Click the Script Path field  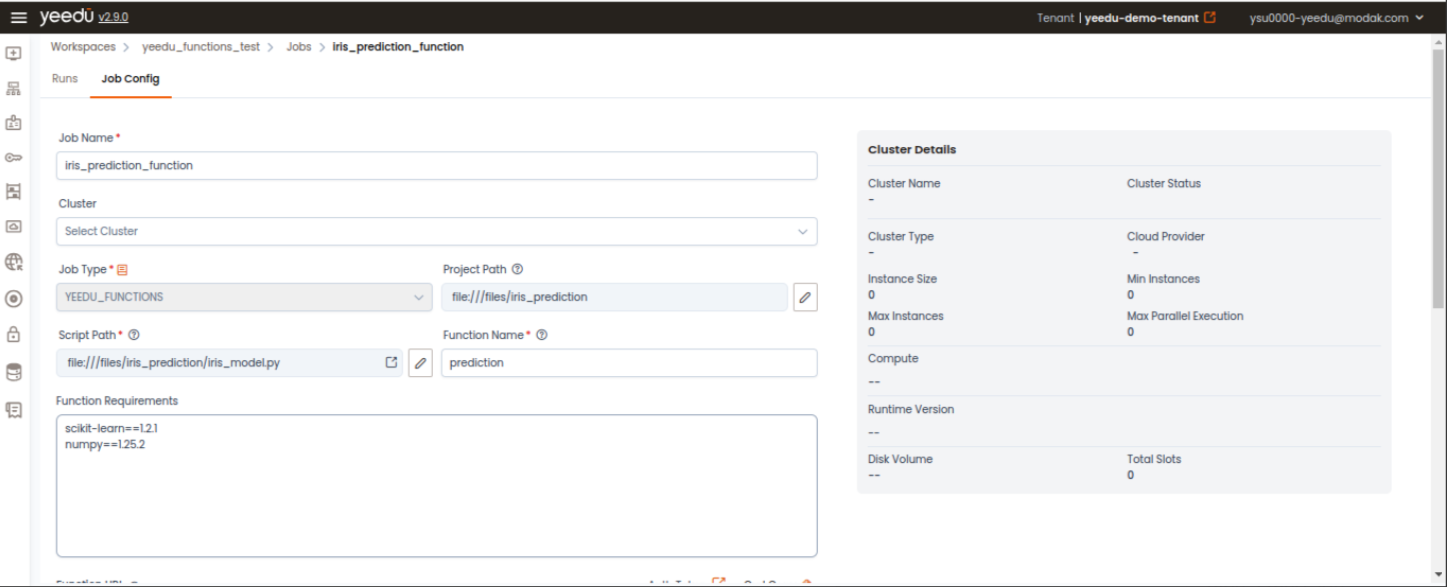(230, 363)
